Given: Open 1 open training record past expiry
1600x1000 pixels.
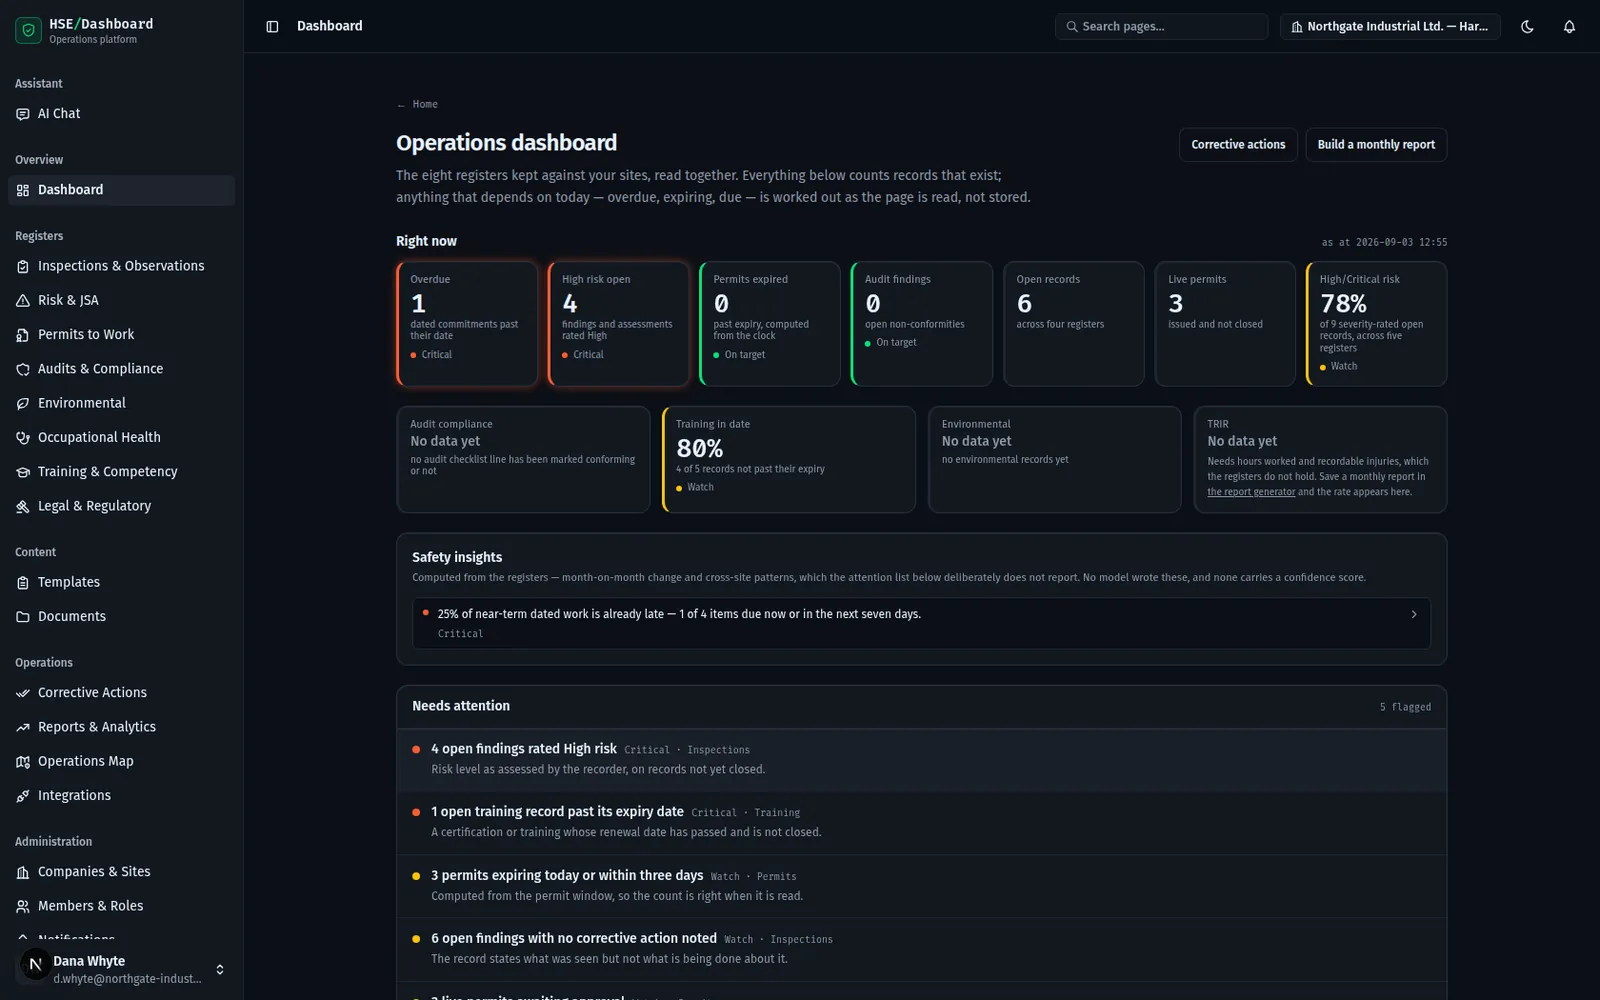Looking at the screenshot, I should point(921,823).
